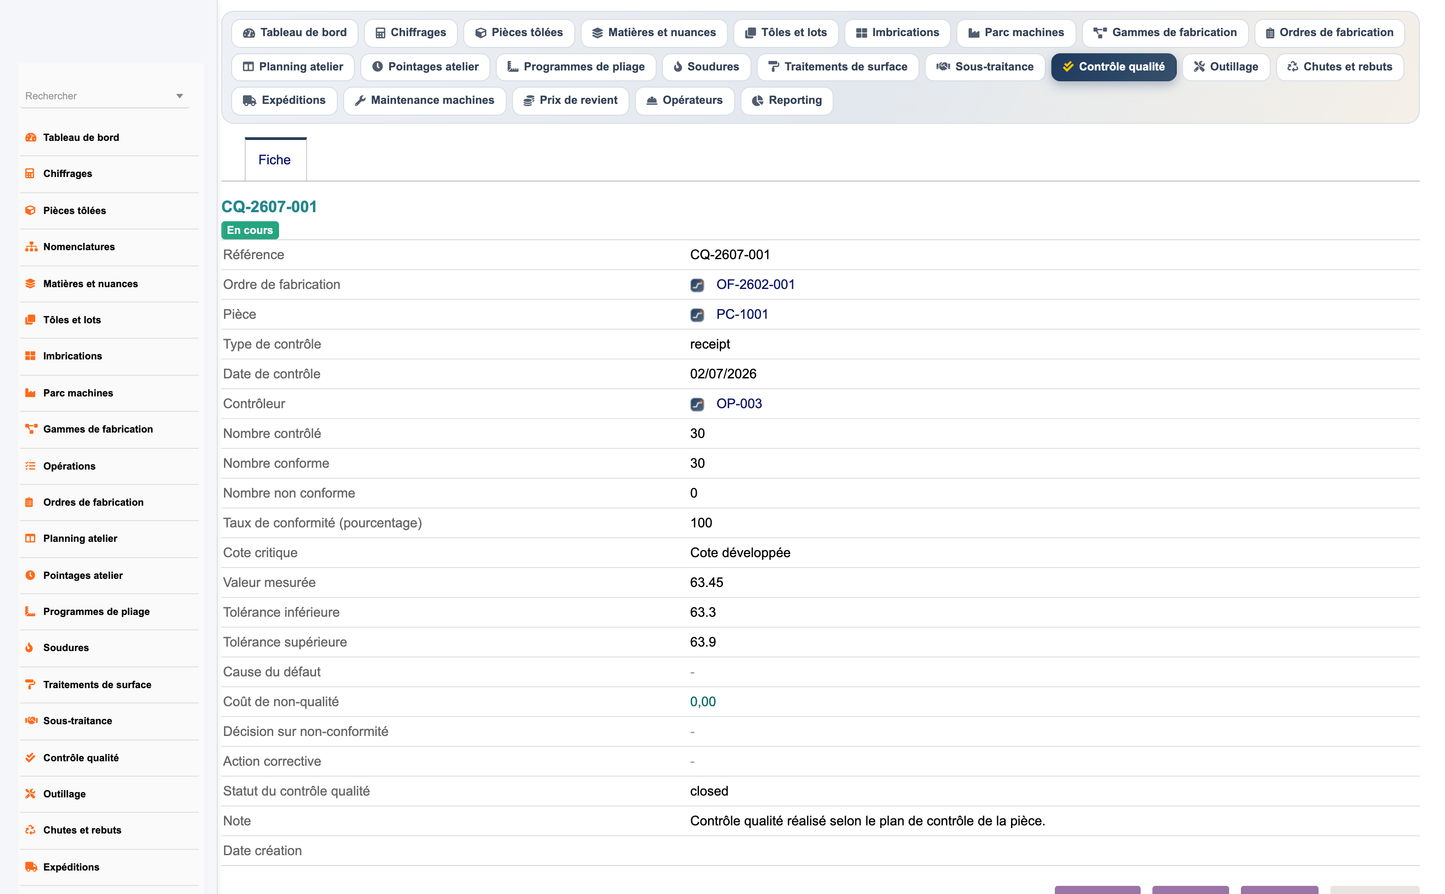Viewport: 1445px width, 894px height.
Task: Open Matières et nuances top menu
Action: (654, 33)
